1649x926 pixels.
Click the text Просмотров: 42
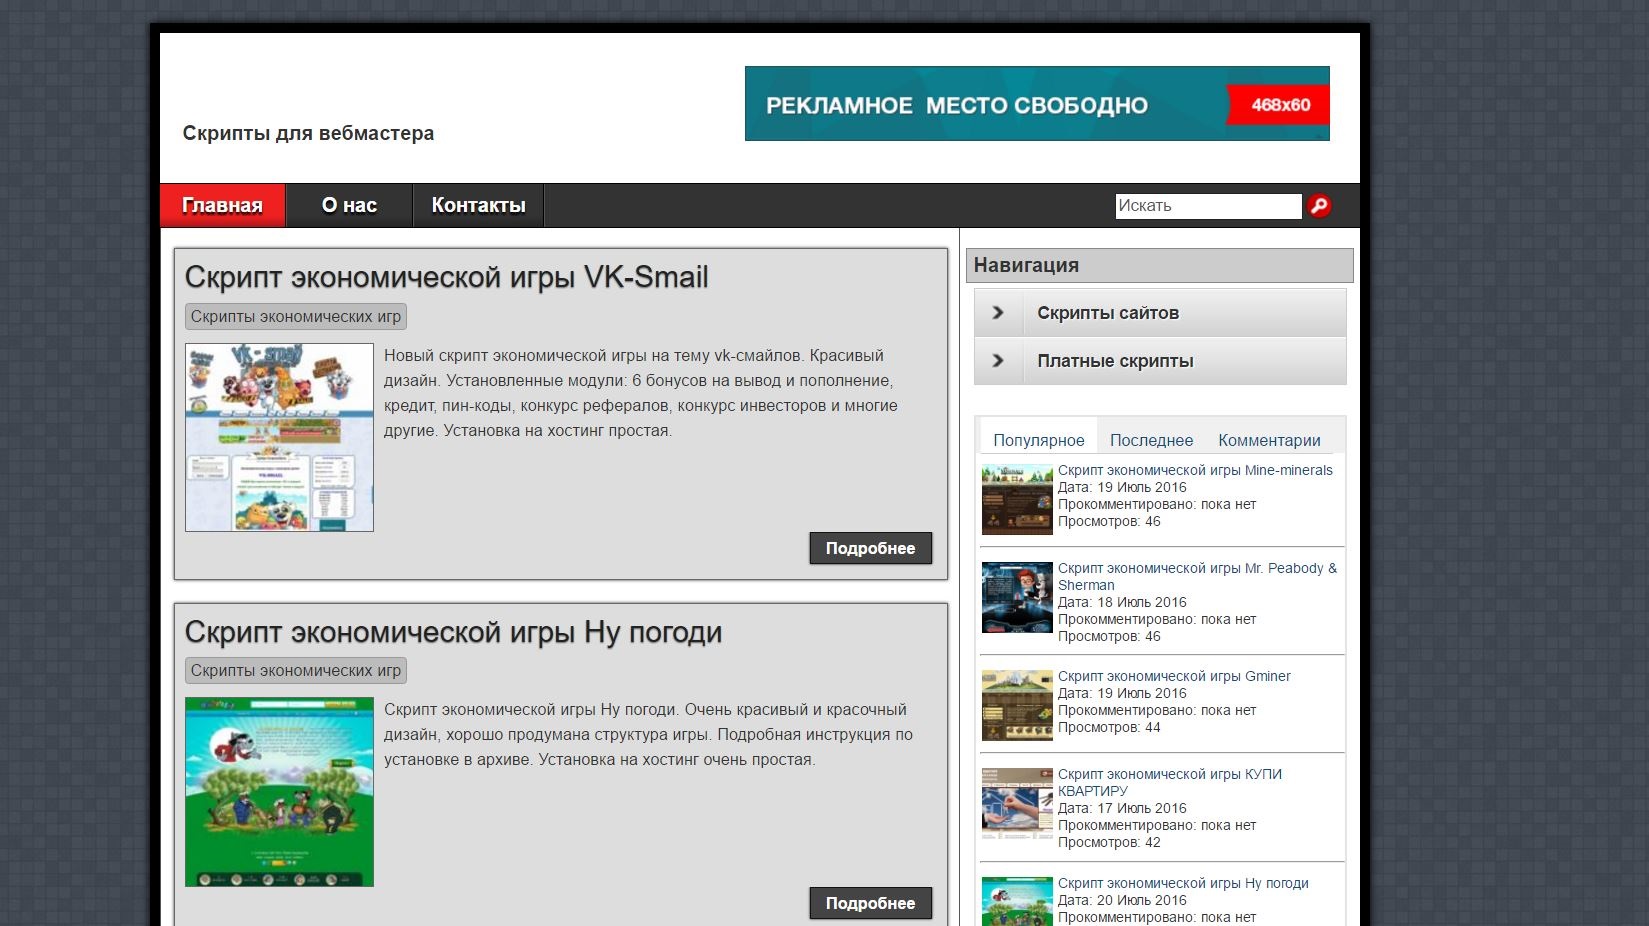pos(1109,842)
